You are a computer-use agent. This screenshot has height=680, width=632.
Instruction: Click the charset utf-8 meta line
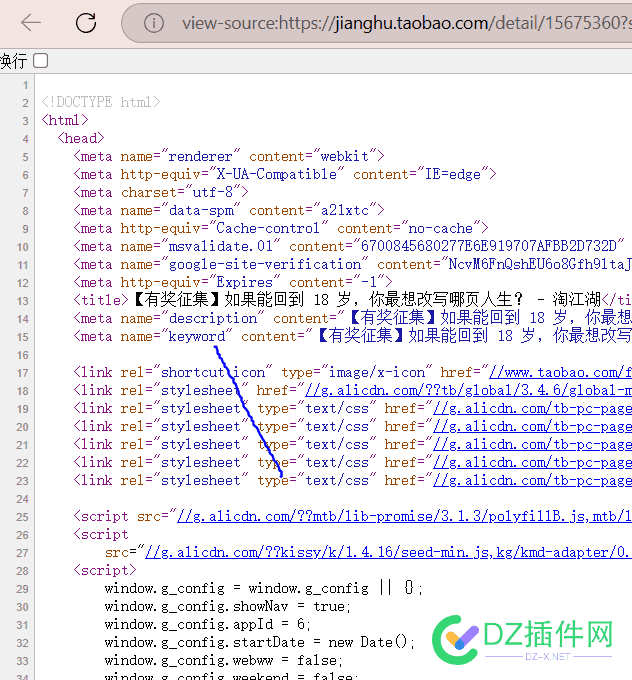click(x=161, y=192)
